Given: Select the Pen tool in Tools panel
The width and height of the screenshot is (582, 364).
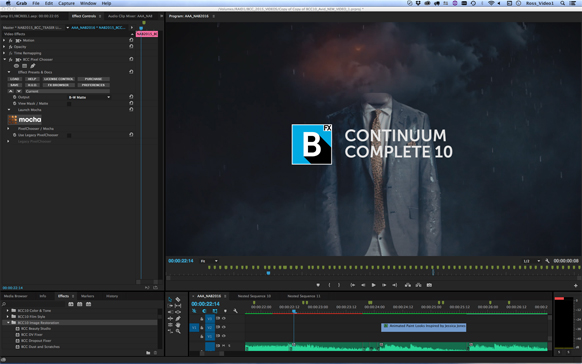Looking at the screenshot, I should click(178, 318).
